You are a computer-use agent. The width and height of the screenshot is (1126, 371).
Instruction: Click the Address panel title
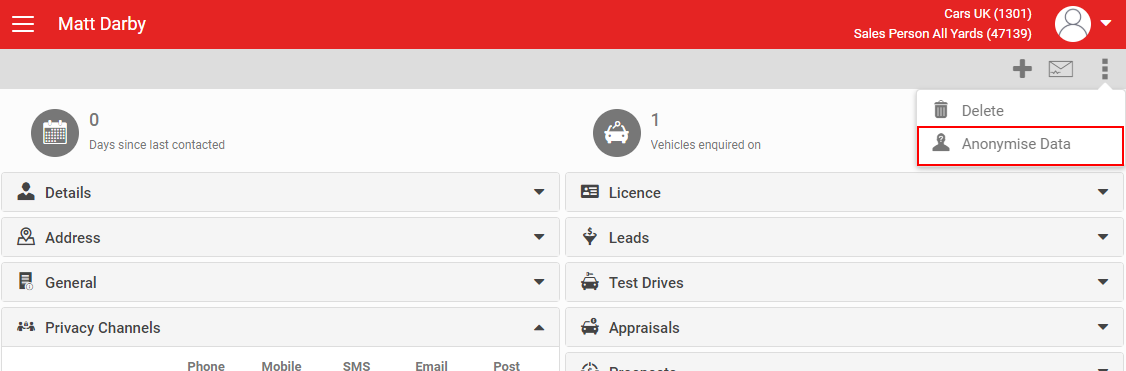[x=73, y=238]
